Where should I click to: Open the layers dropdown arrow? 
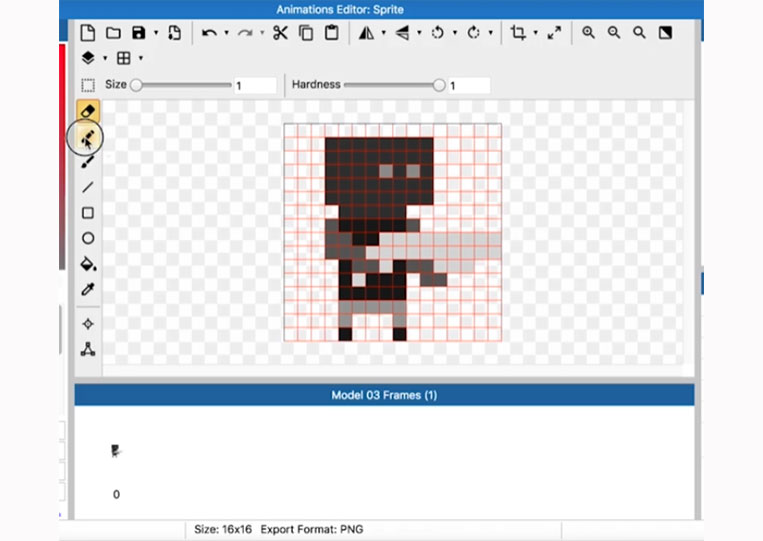click(x=105, y=58)
